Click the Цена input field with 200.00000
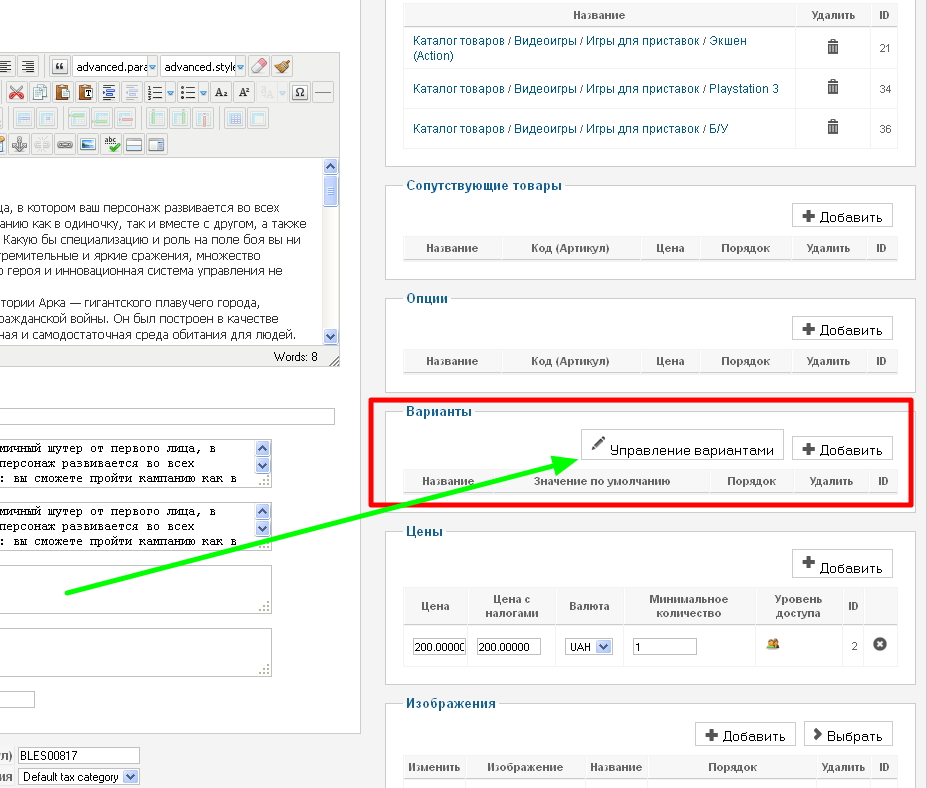This screenshot has width=927, height=788. (439, 647)
